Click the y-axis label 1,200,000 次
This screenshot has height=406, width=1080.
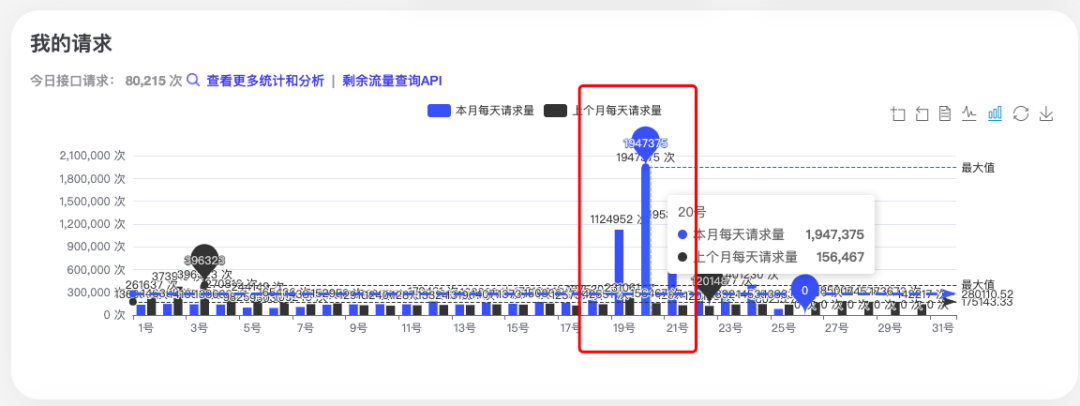tap(92, 224)
